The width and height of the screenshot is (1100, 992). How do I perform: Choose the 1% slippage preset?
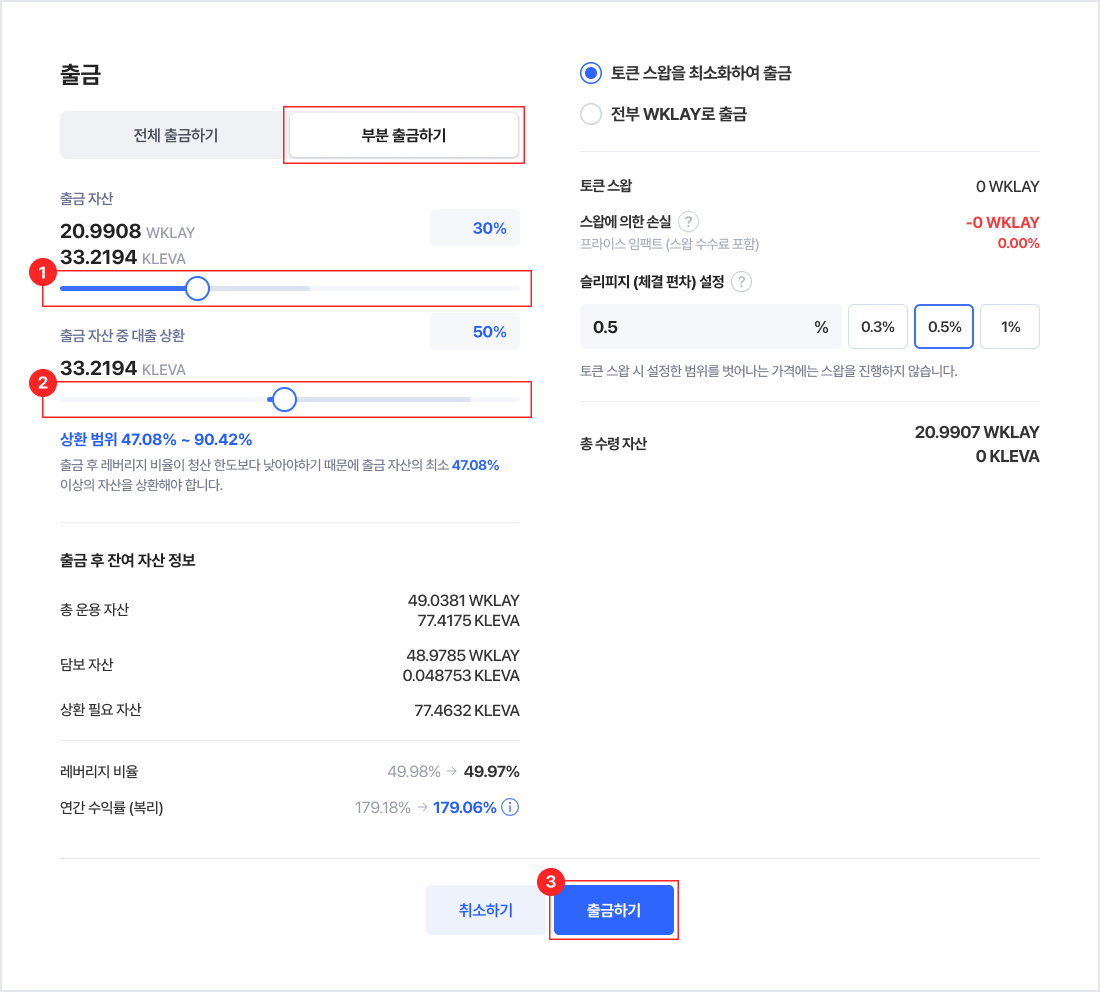(x=1010, y=327)
